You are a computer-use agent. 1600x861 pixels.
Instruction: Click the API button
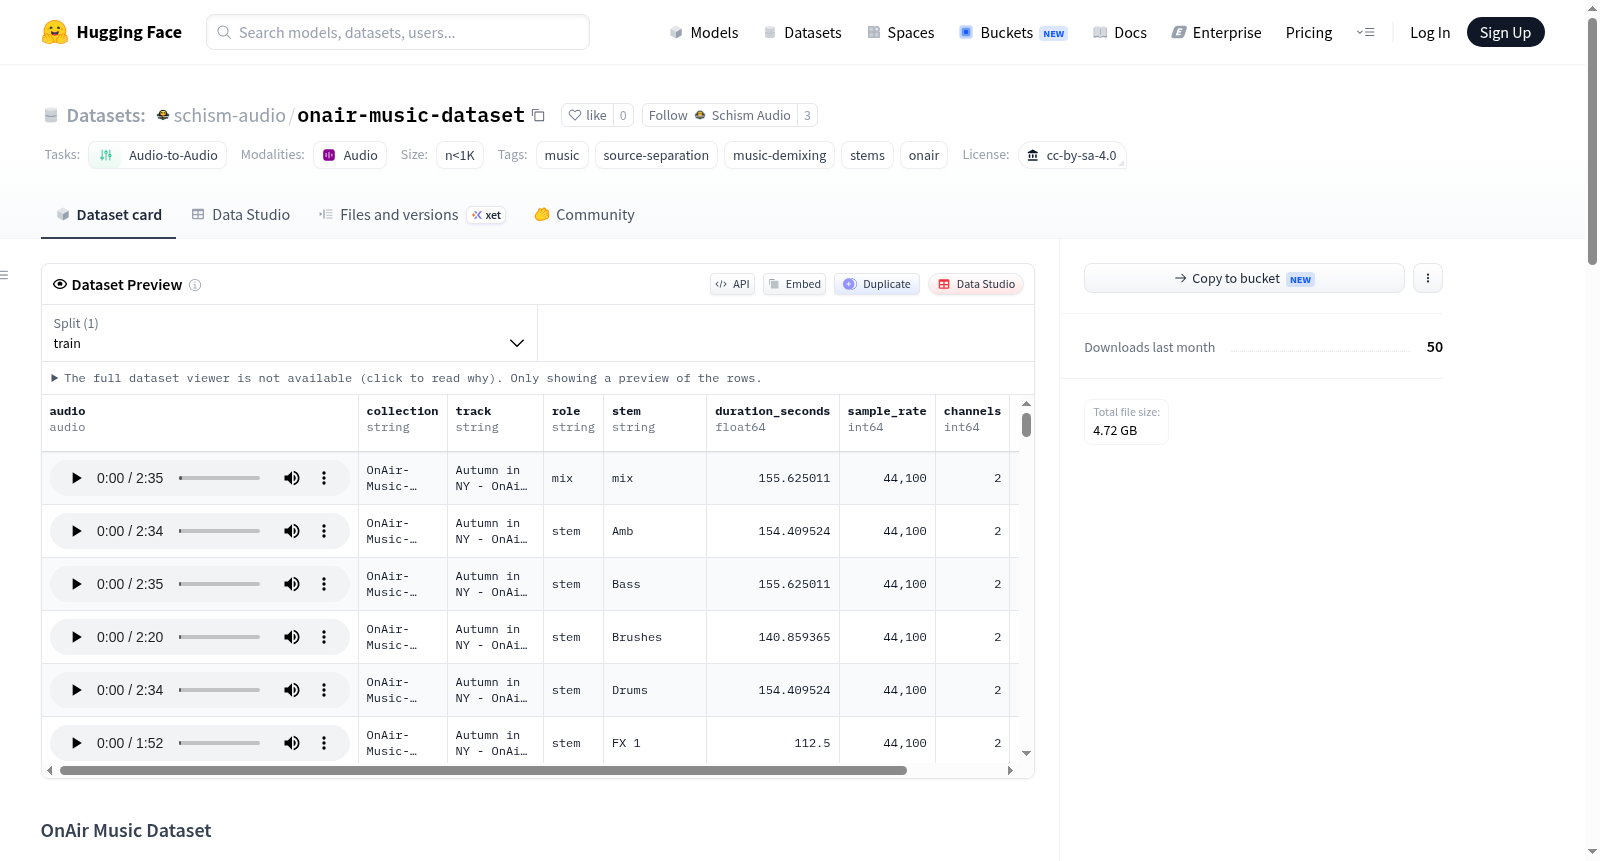point(732,284)
